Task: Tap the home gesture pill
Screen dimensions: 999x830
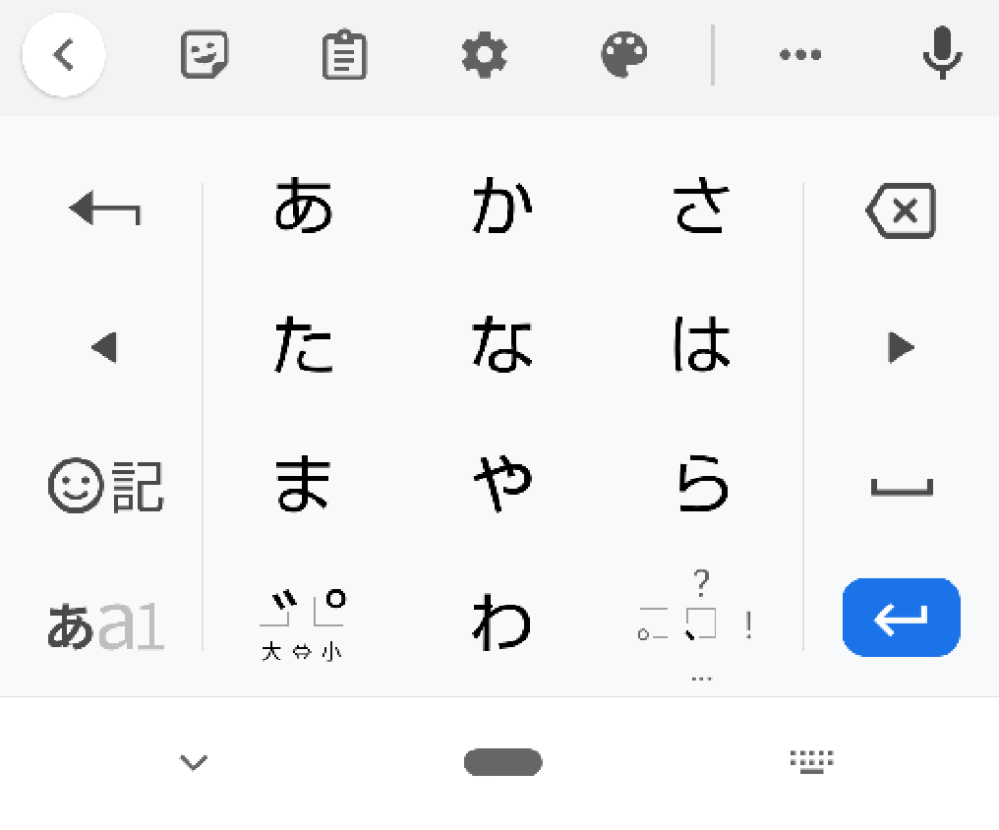Action: tap(503, 763)
